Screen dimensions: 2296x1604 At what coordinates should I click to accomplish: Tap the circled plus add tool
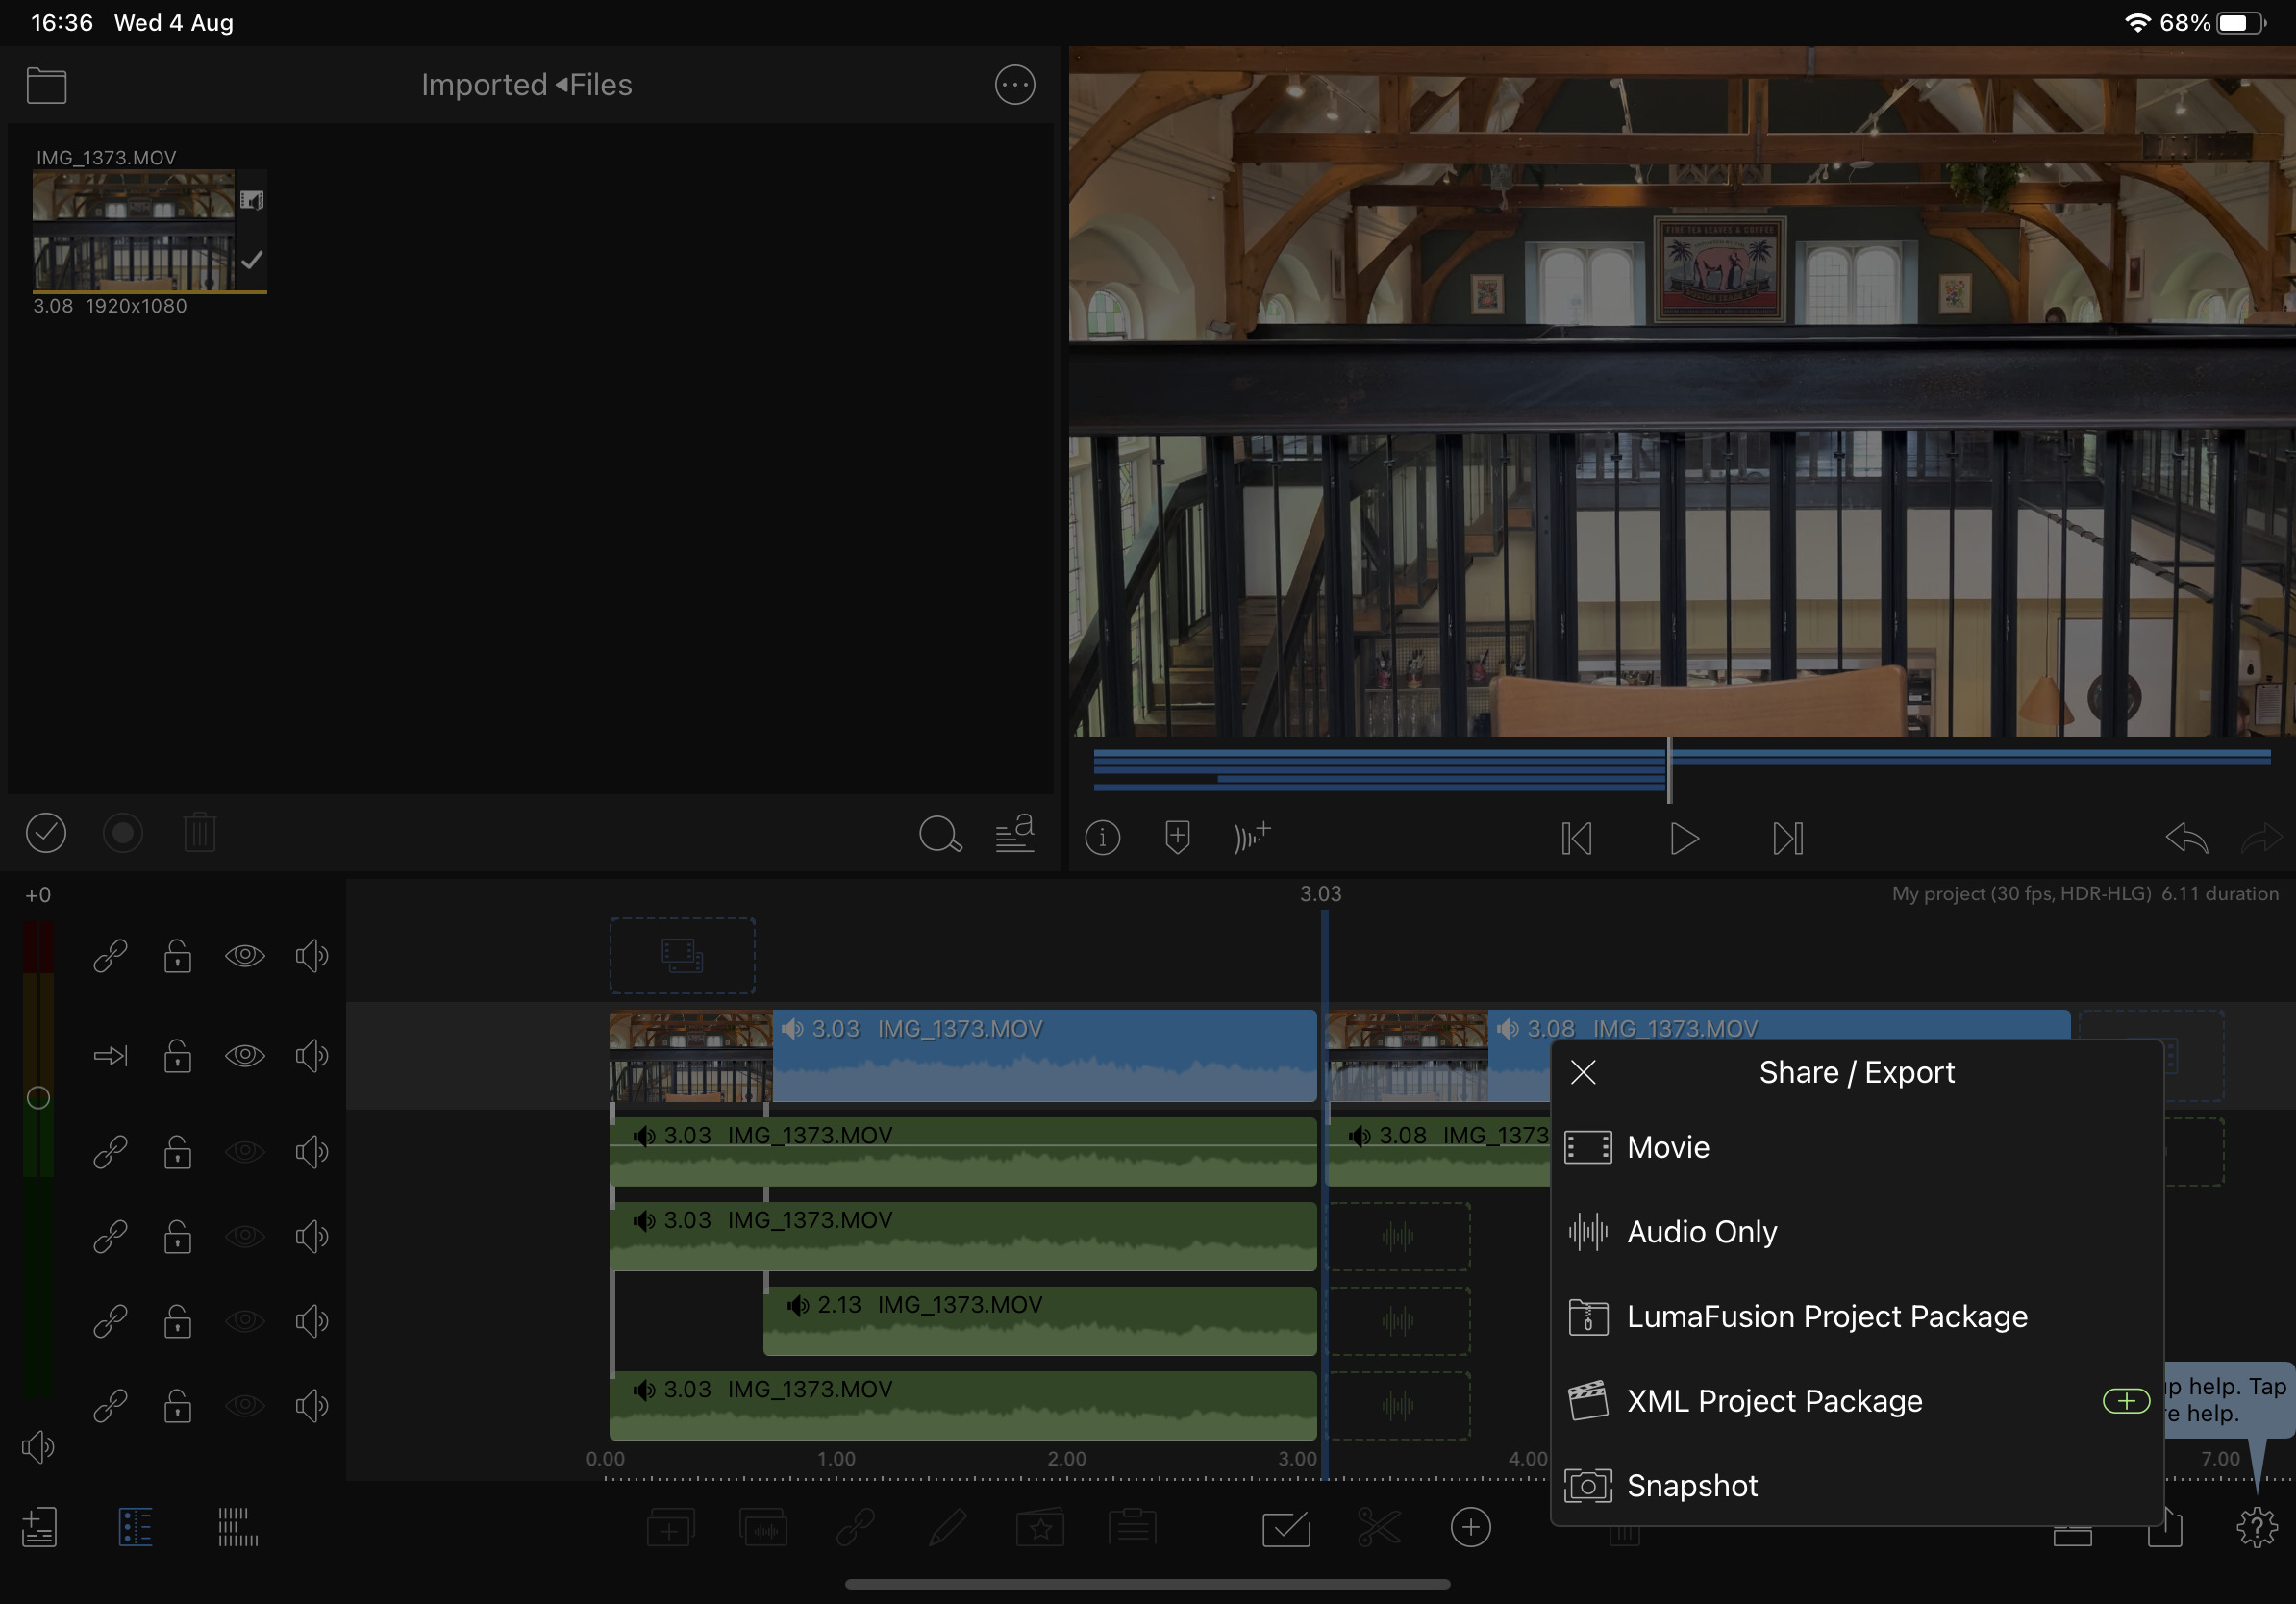tap(1471, 1528)
